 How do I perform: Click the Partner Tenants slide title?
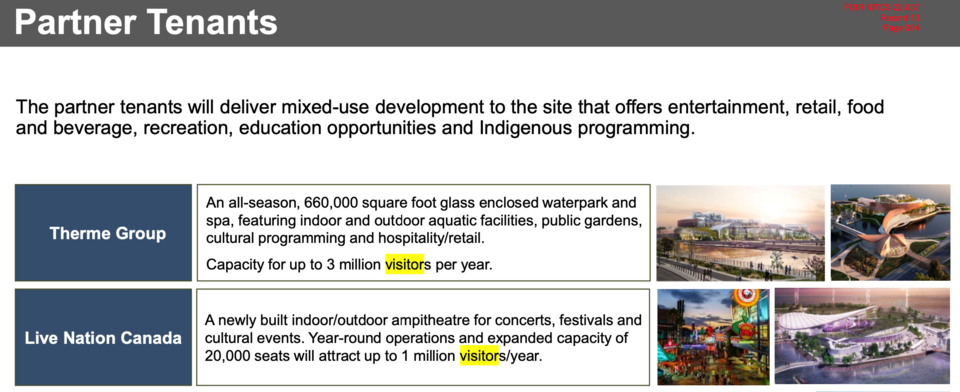[146, 22]
